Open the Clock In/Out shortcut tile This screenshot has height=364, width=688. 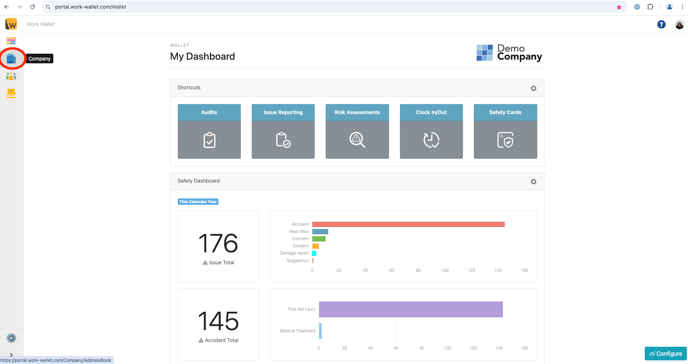pos(431,131)
